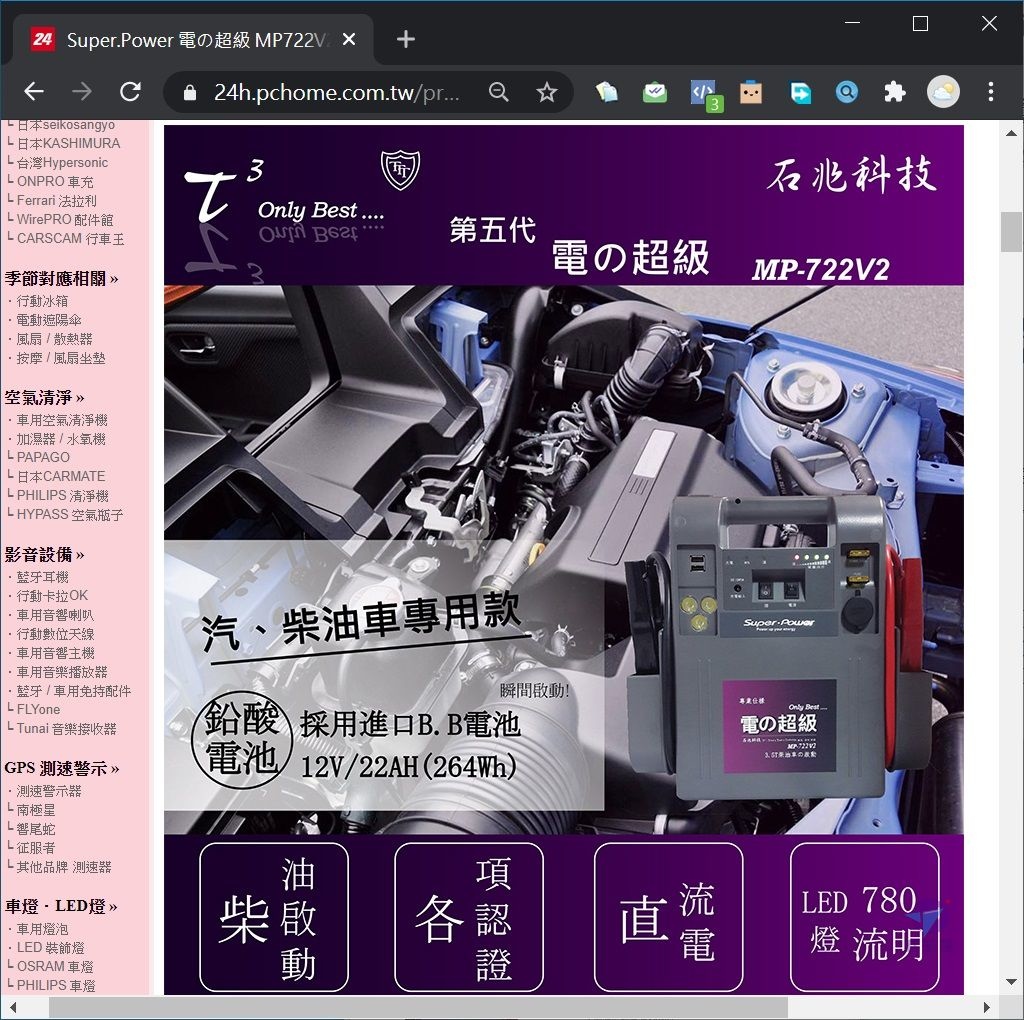Viewport: 1024px width, 1020px height.
Task: Open 行動卡拉OK link
Action: 52,596
